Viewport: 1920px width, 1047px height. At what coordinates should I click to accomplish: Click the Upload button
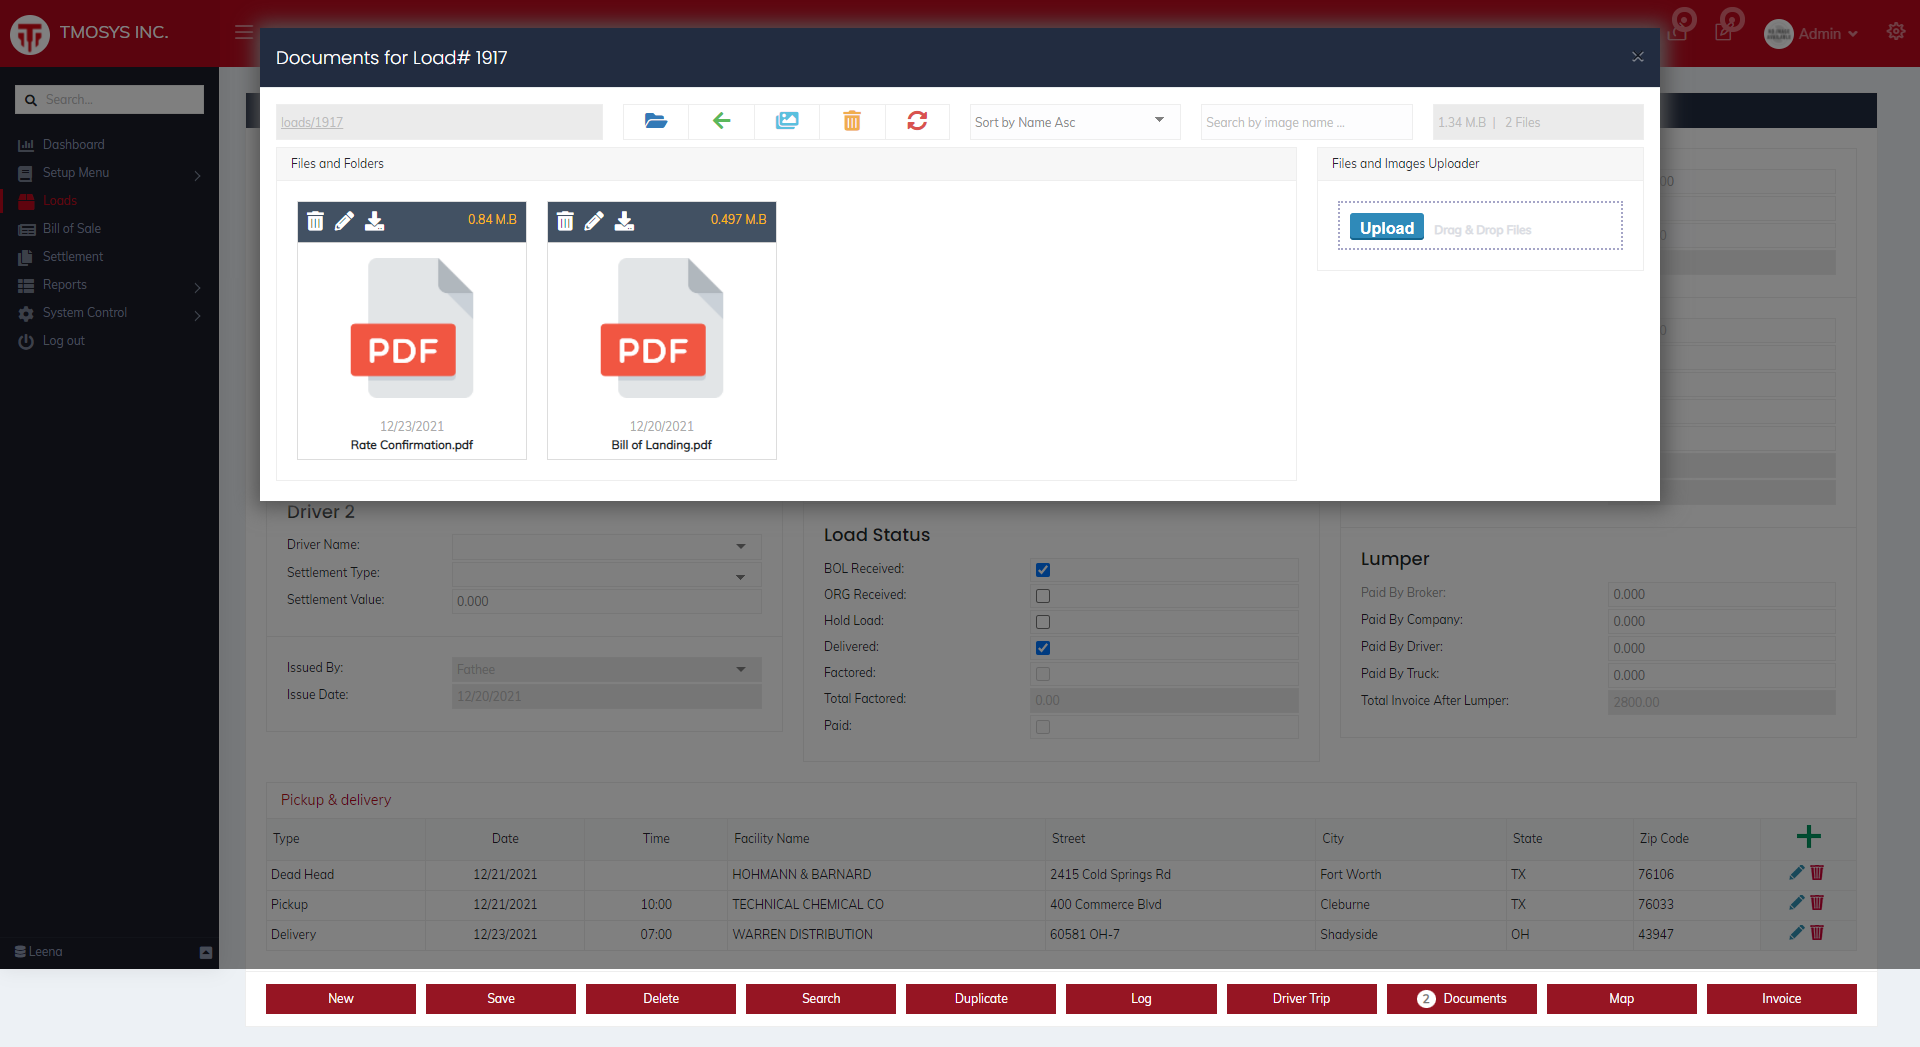(x=1386, y=228)
